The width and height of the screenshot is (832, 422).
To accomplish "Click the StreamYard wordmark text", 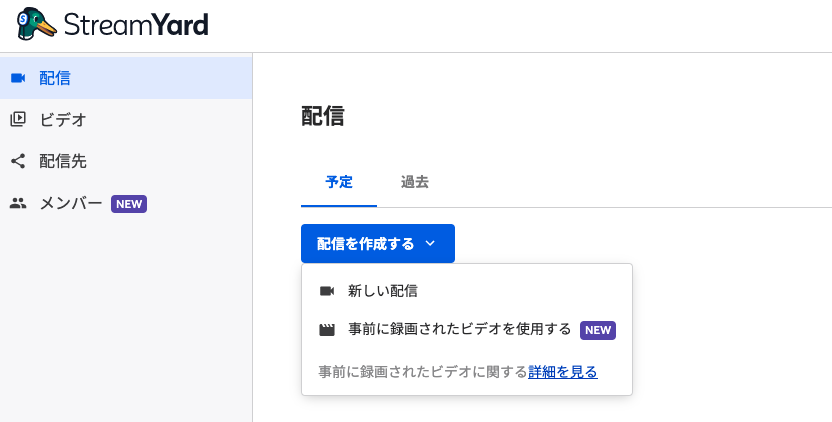I will click(136, 24).
